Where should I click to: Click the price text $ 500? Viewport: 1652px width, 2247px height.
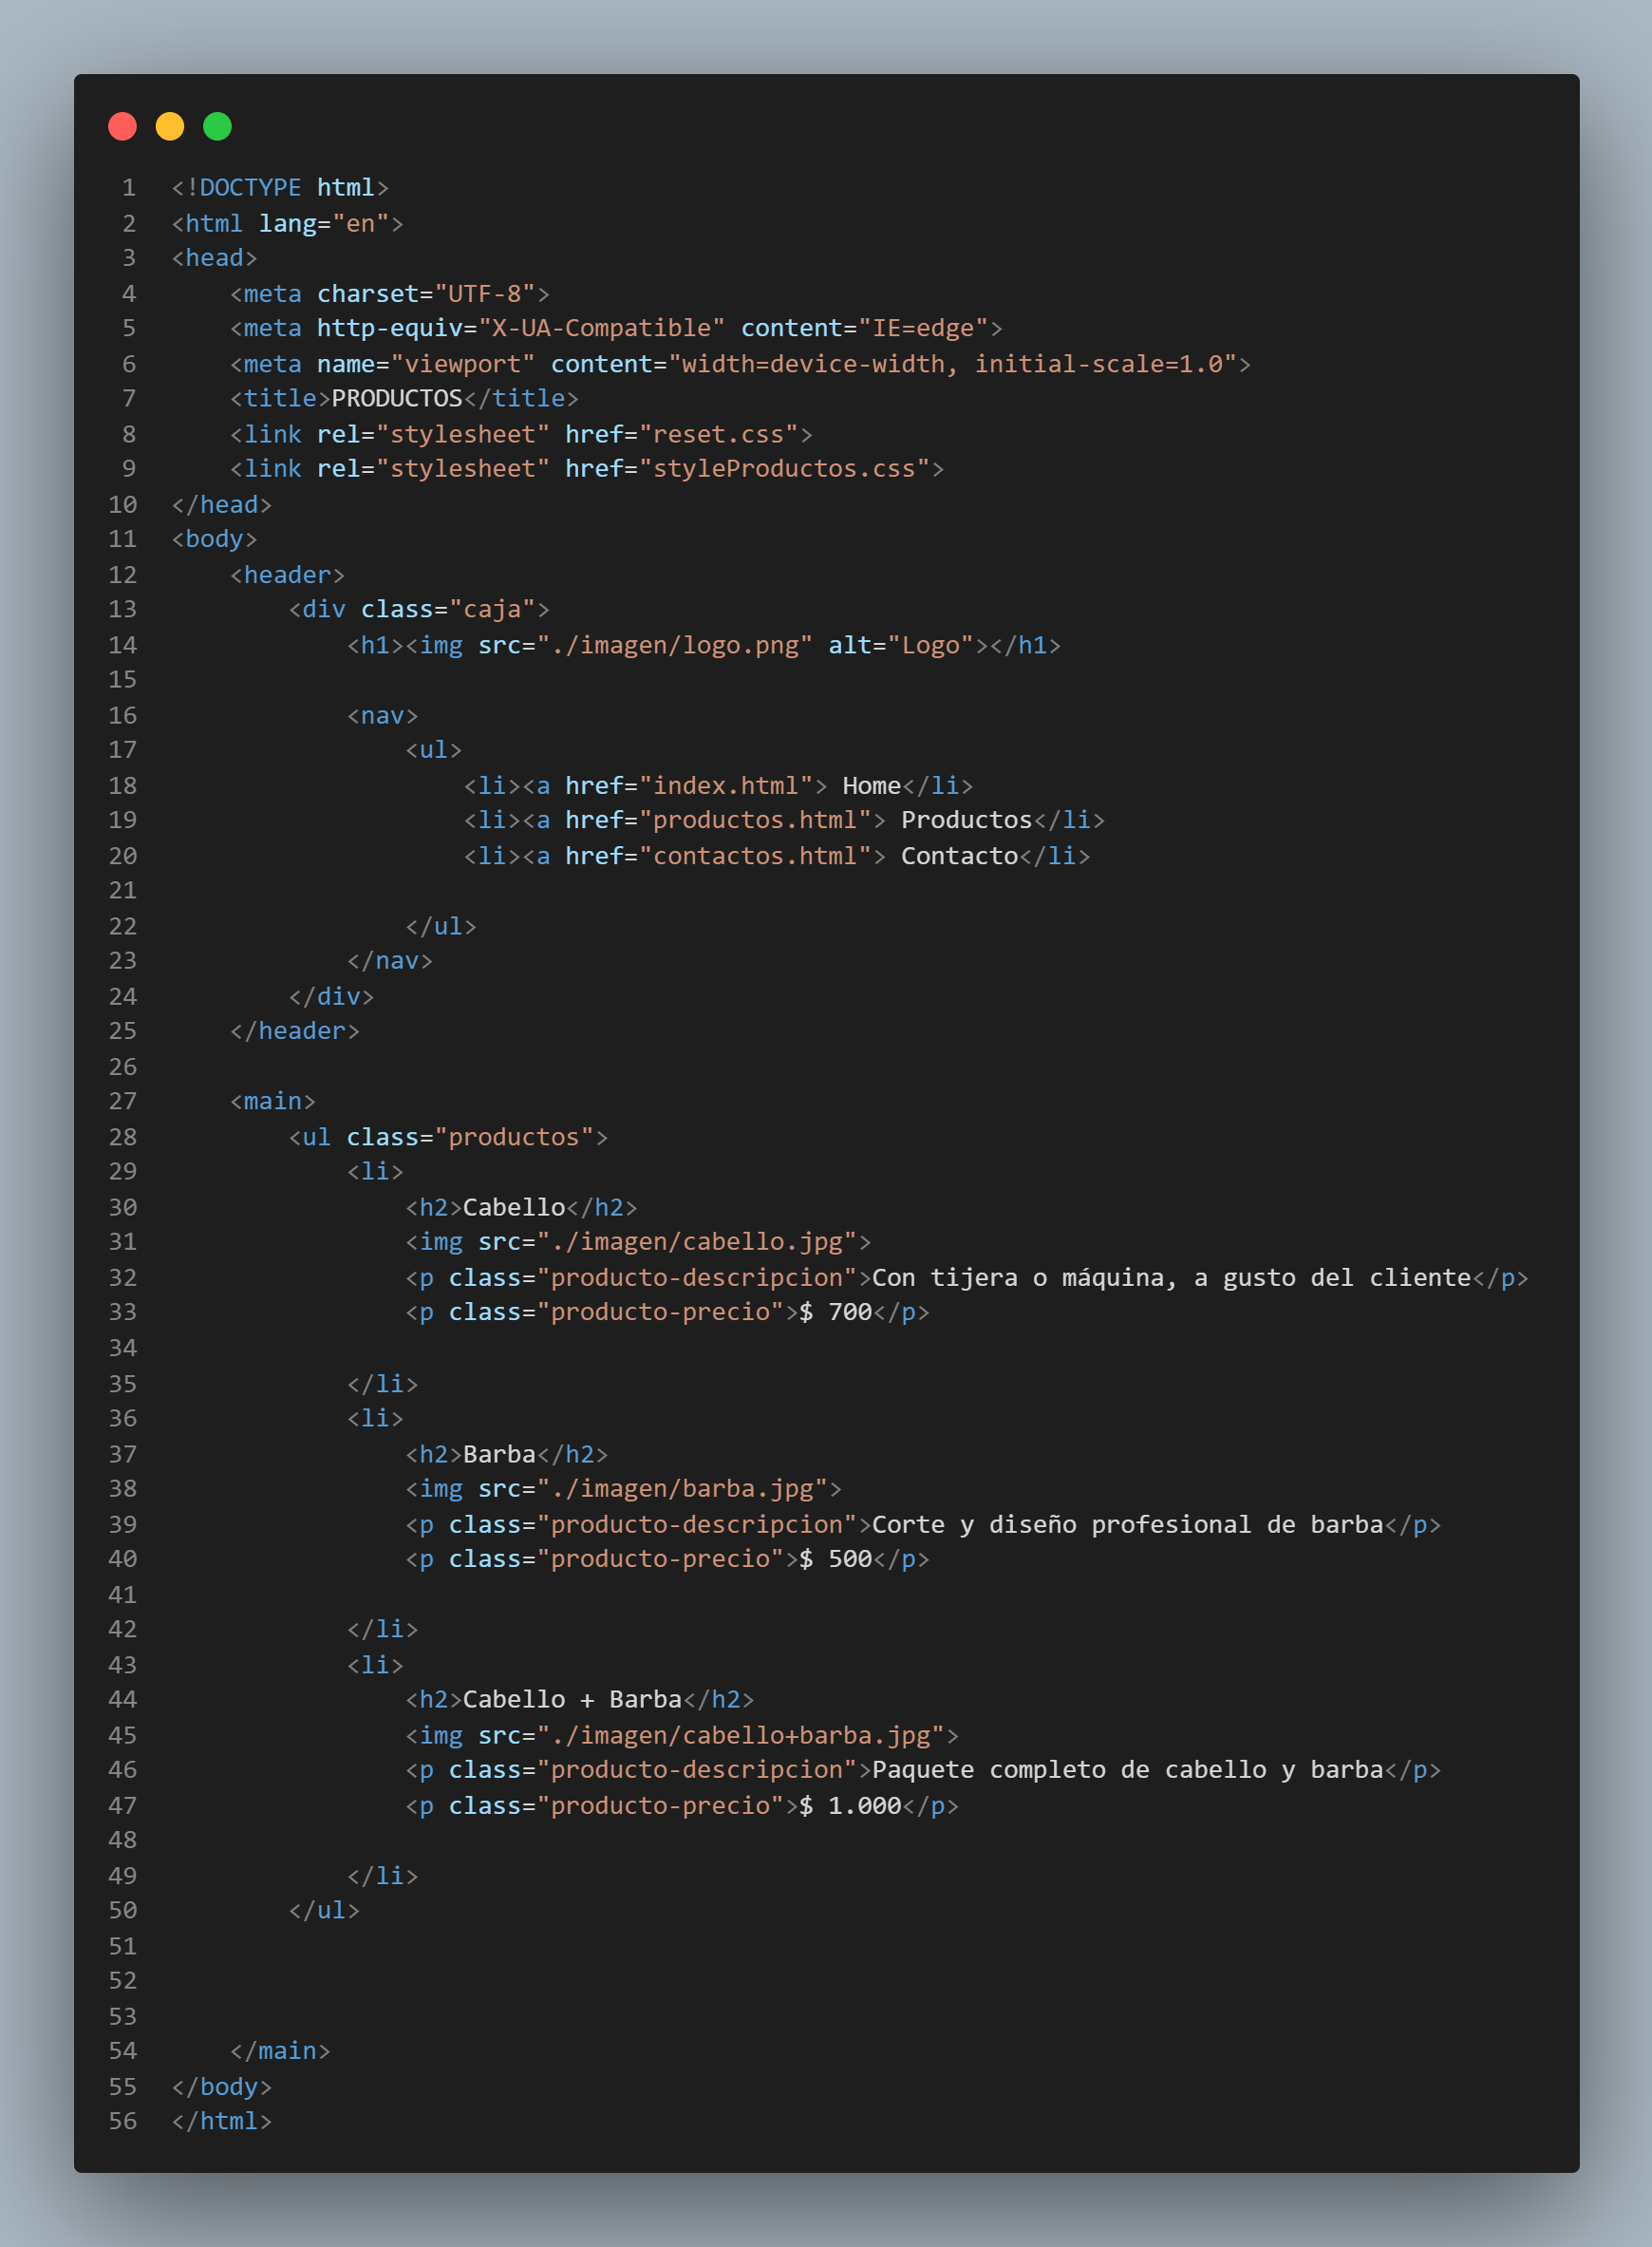[836, 1559]
